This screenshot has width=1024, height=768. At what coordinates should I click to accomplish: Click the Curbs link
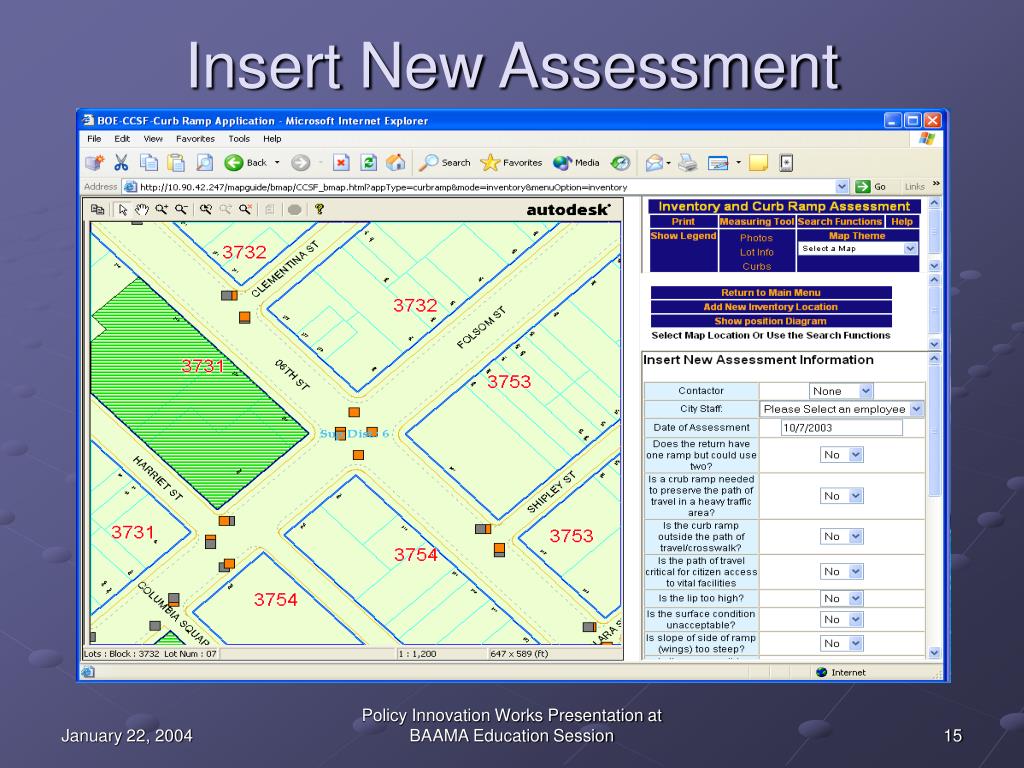tap(756, 266)
